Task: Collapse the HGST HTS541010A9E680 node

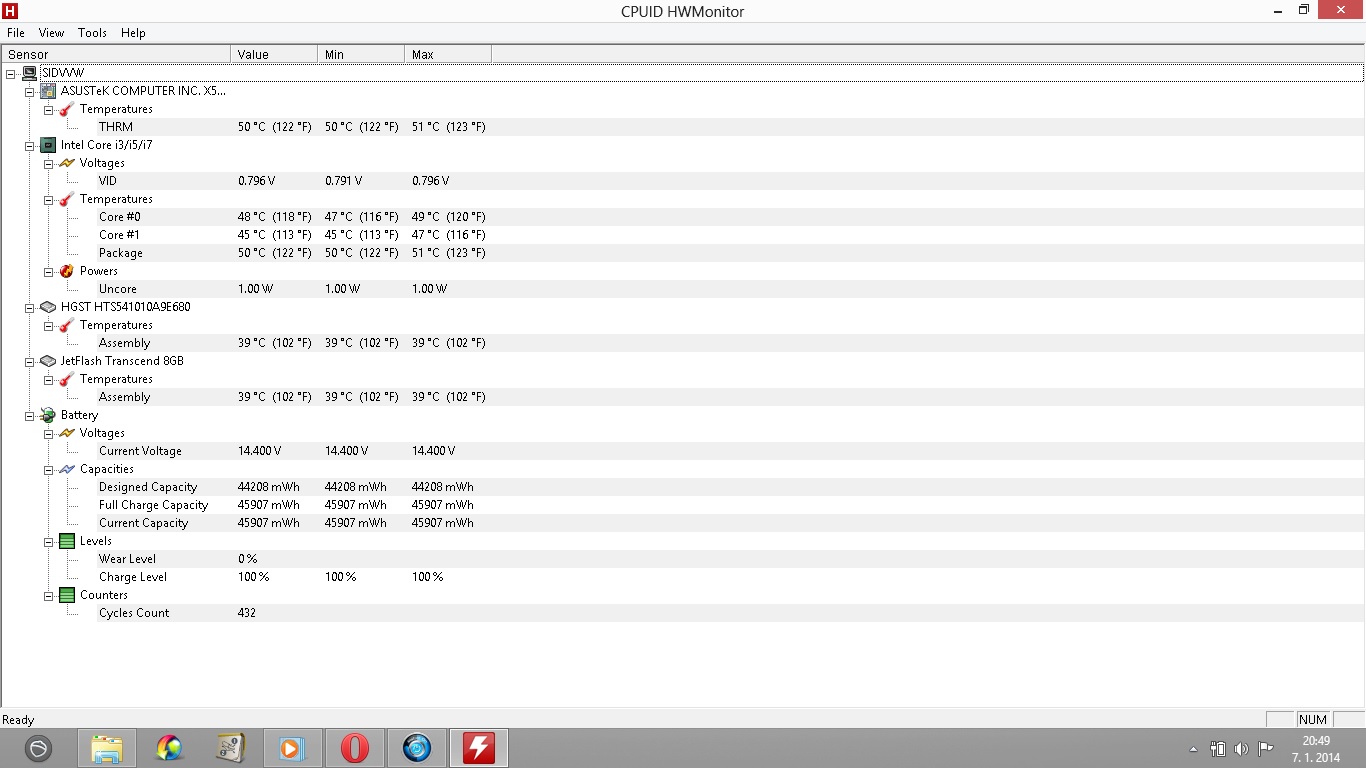Action: tap(29, 307)
